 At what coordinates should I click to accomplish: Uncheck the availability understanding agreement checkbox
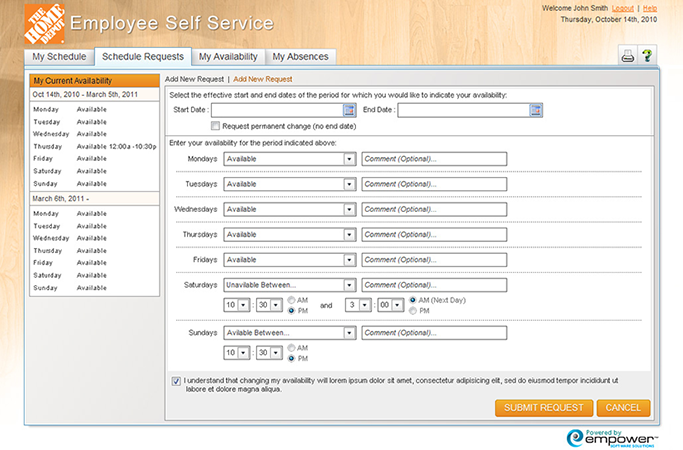[x=177, y=380]
